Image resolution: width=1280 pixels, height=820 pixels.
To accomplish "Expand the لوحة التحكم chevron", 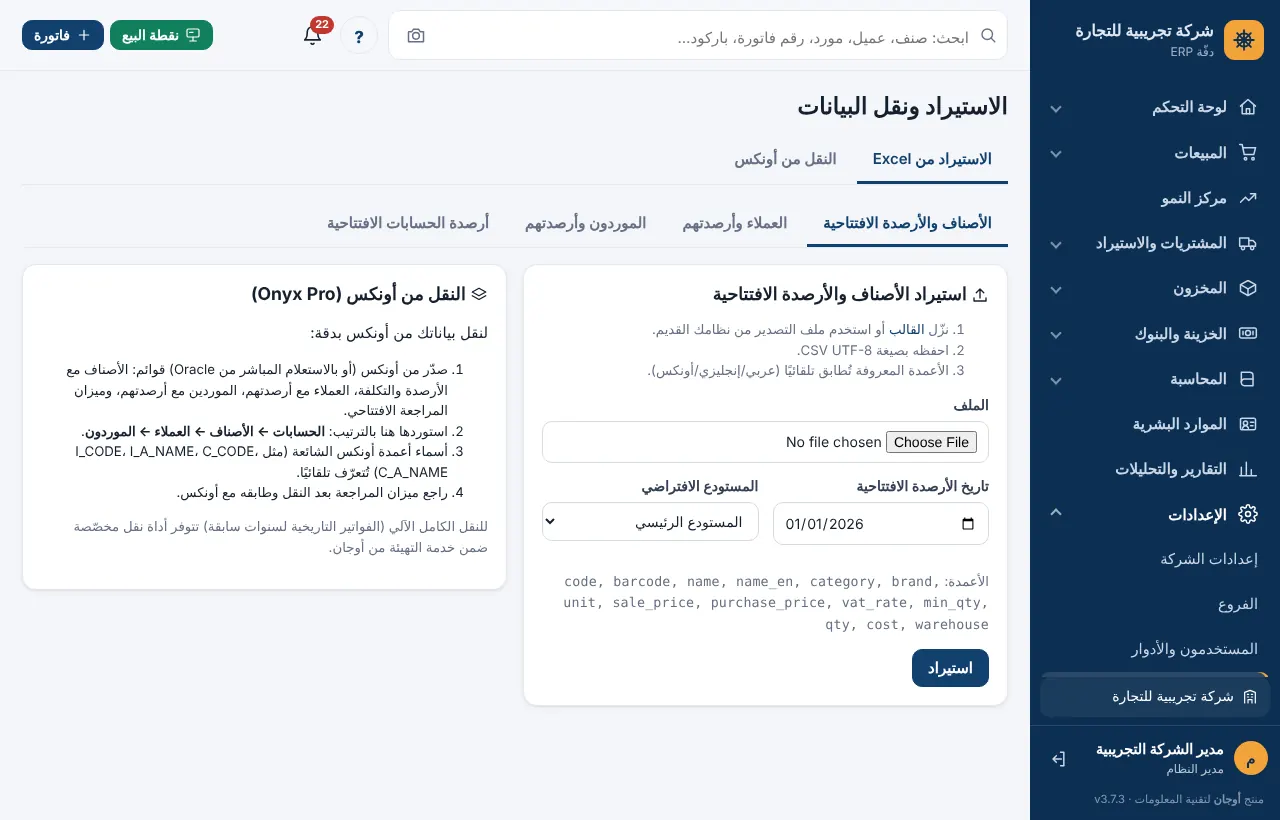I will [1056, 108].
